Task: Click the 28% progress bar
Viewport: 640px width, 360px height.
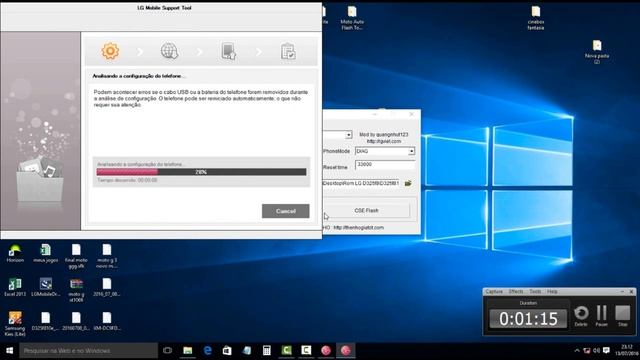Action: [x=201, y=172]
